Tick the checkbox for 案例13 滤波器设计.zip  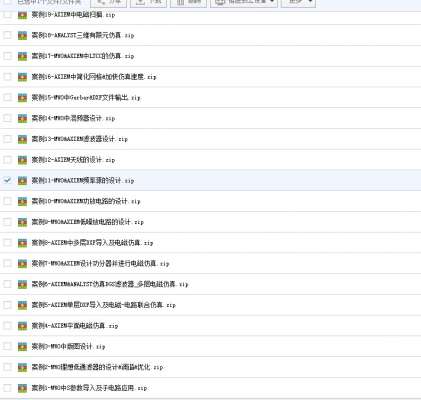coord(7,138)
